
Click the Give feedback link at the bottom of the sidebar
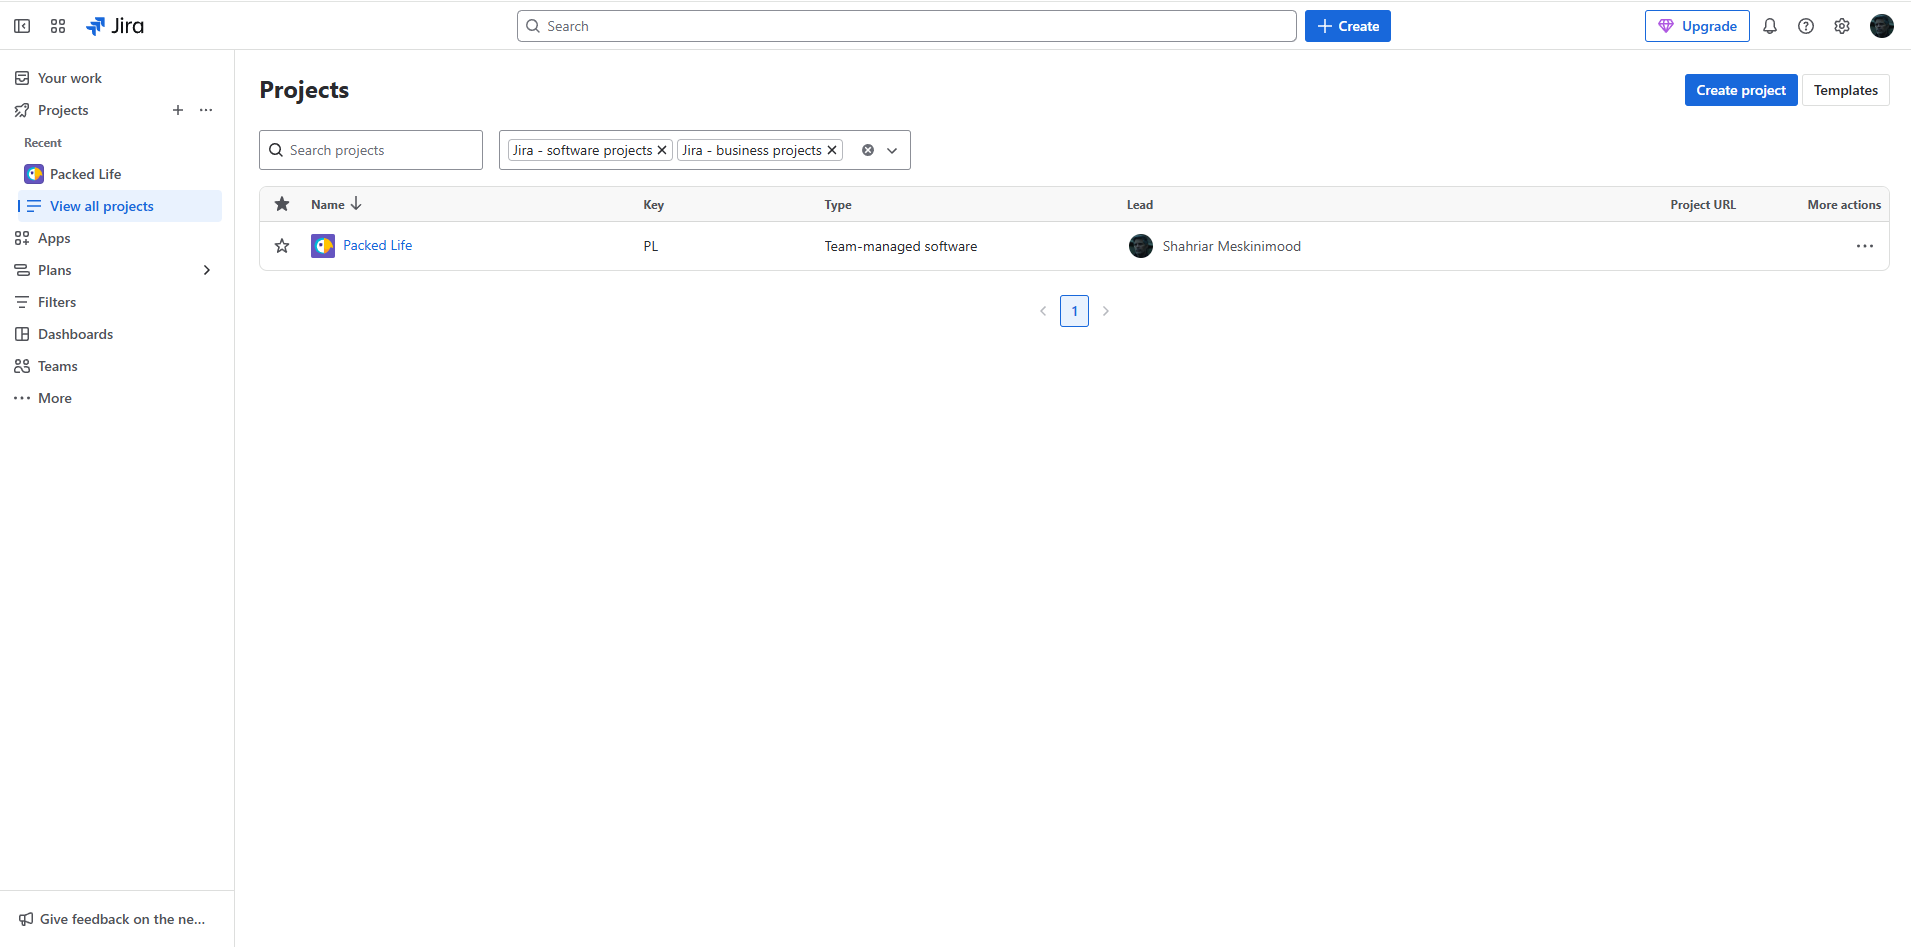(x=112, y=919)
